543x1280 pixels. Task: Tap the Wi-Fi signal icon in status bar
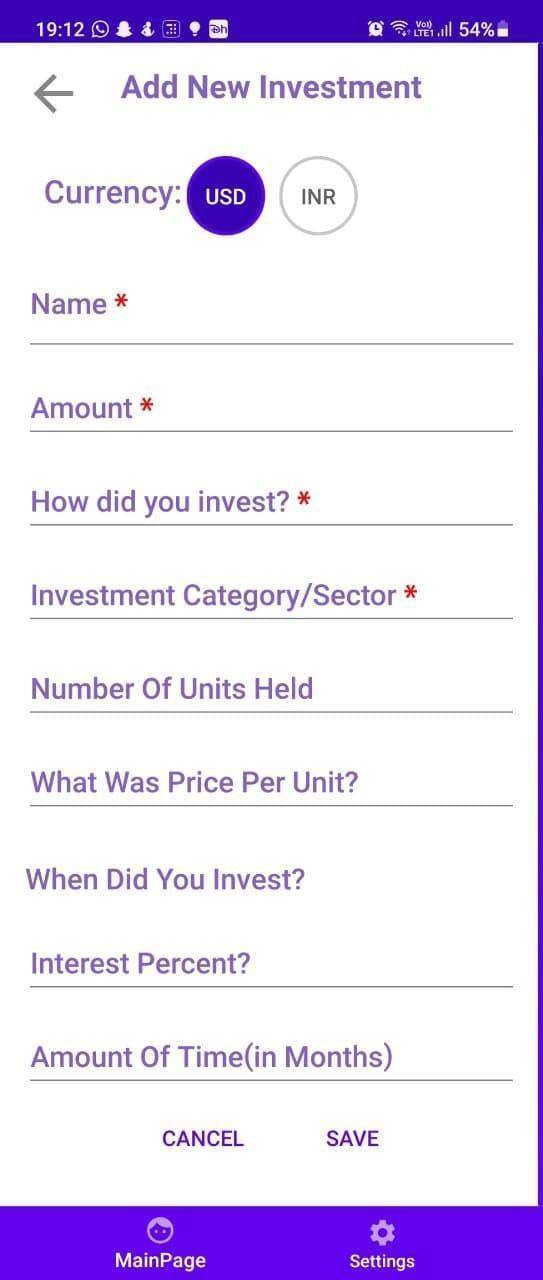click(x=400, y=29)
